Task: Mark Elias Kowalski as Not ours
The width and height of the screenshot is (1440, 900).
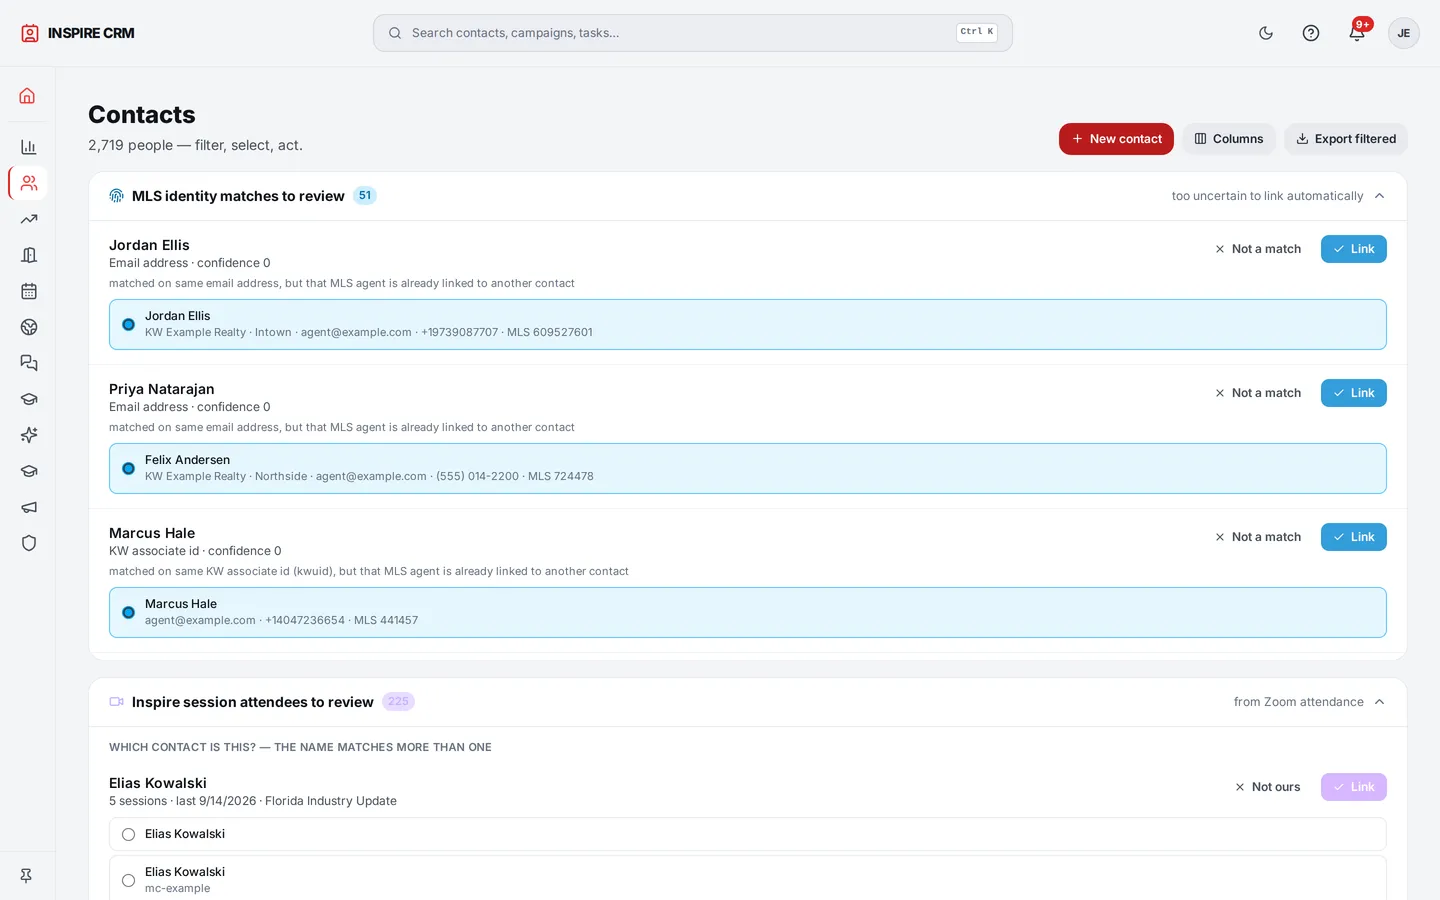Action: pos(1268,787)
